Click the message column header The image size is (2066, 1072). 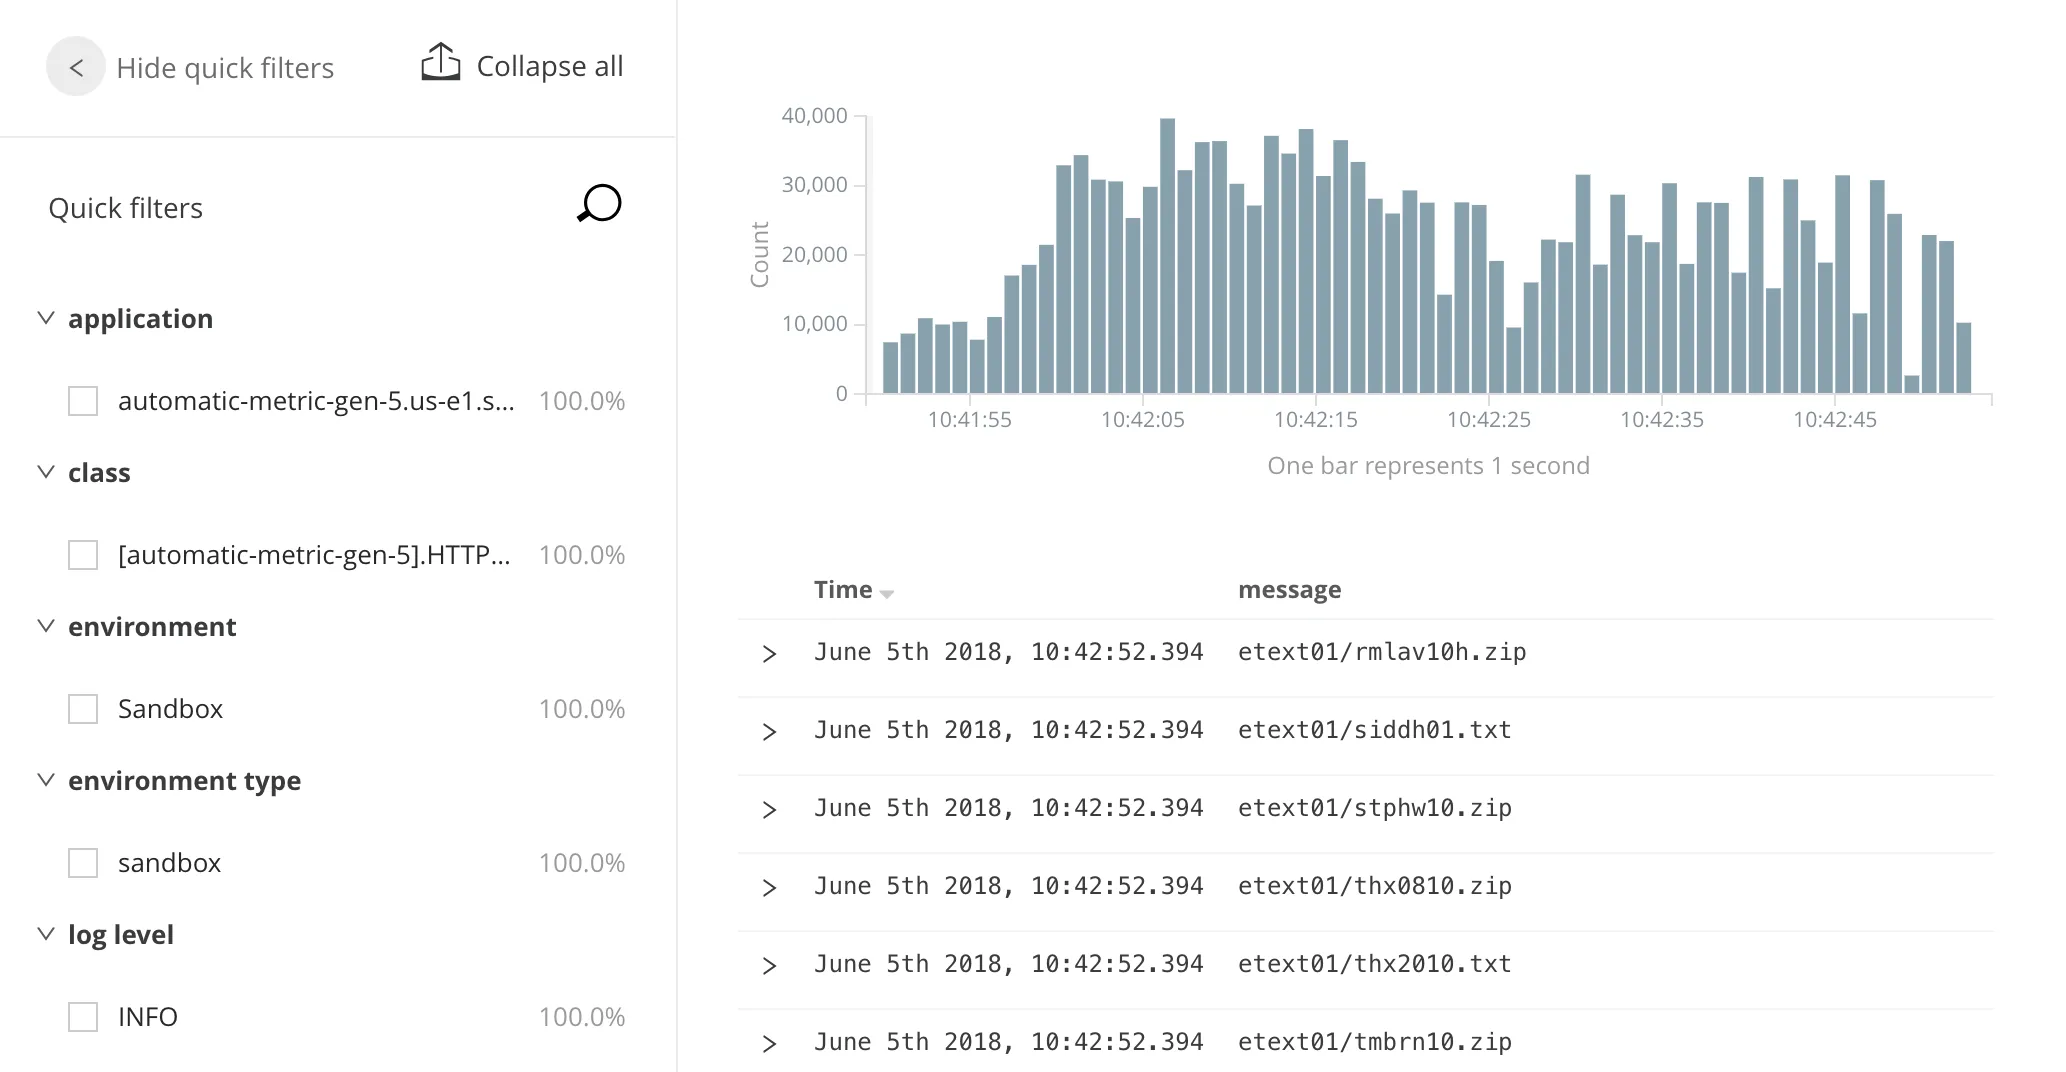[1290, 590]
